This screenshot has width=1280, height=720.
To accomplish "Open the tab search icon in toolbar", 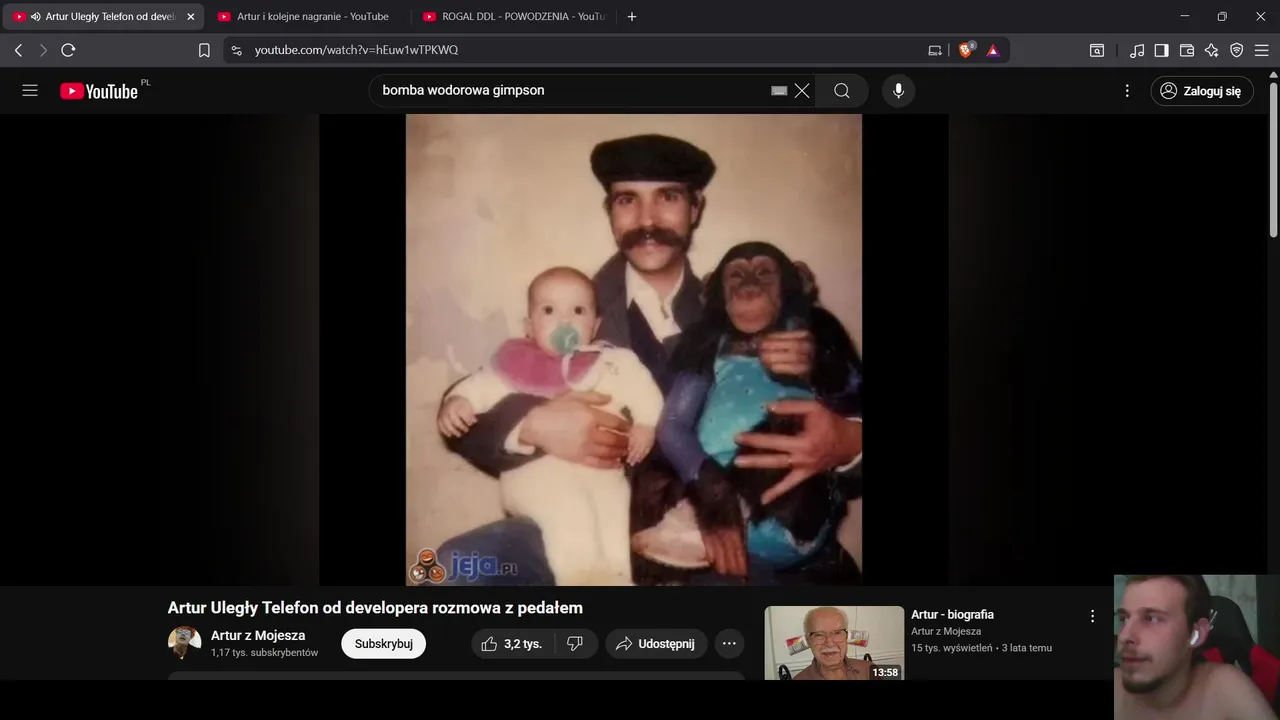I will pos(1097,50).
